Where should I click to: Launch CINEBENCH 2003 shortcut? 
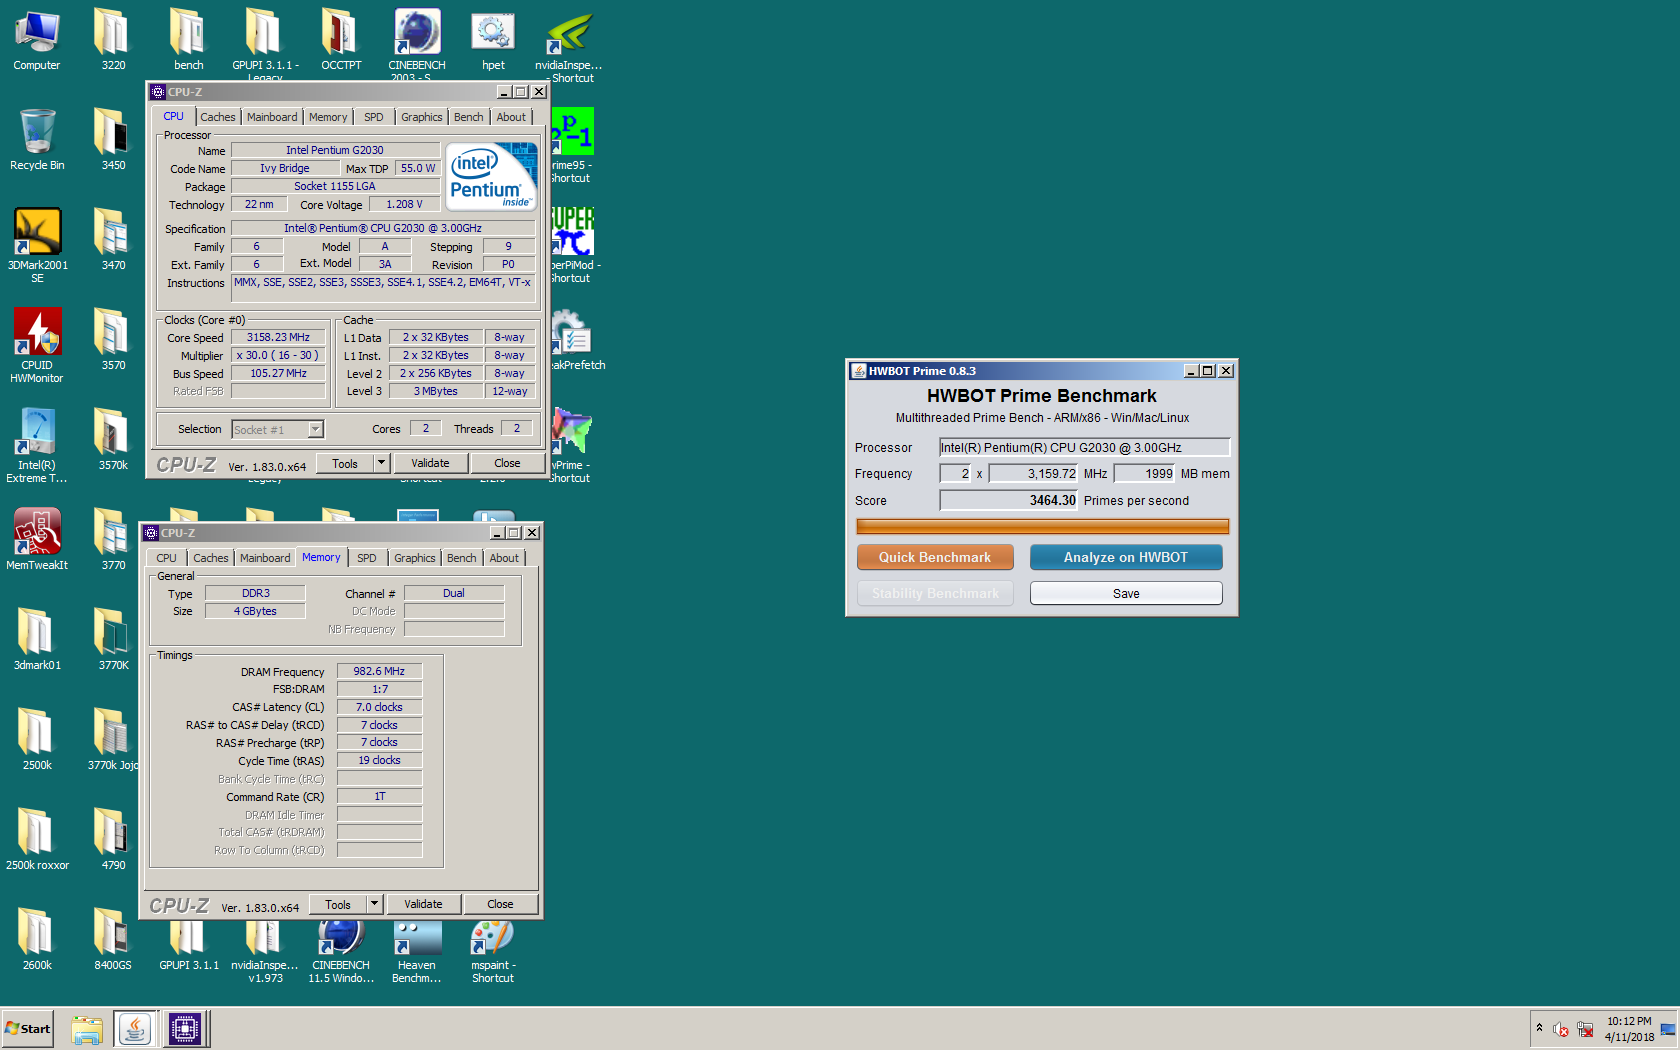click(x=417, y=45)
